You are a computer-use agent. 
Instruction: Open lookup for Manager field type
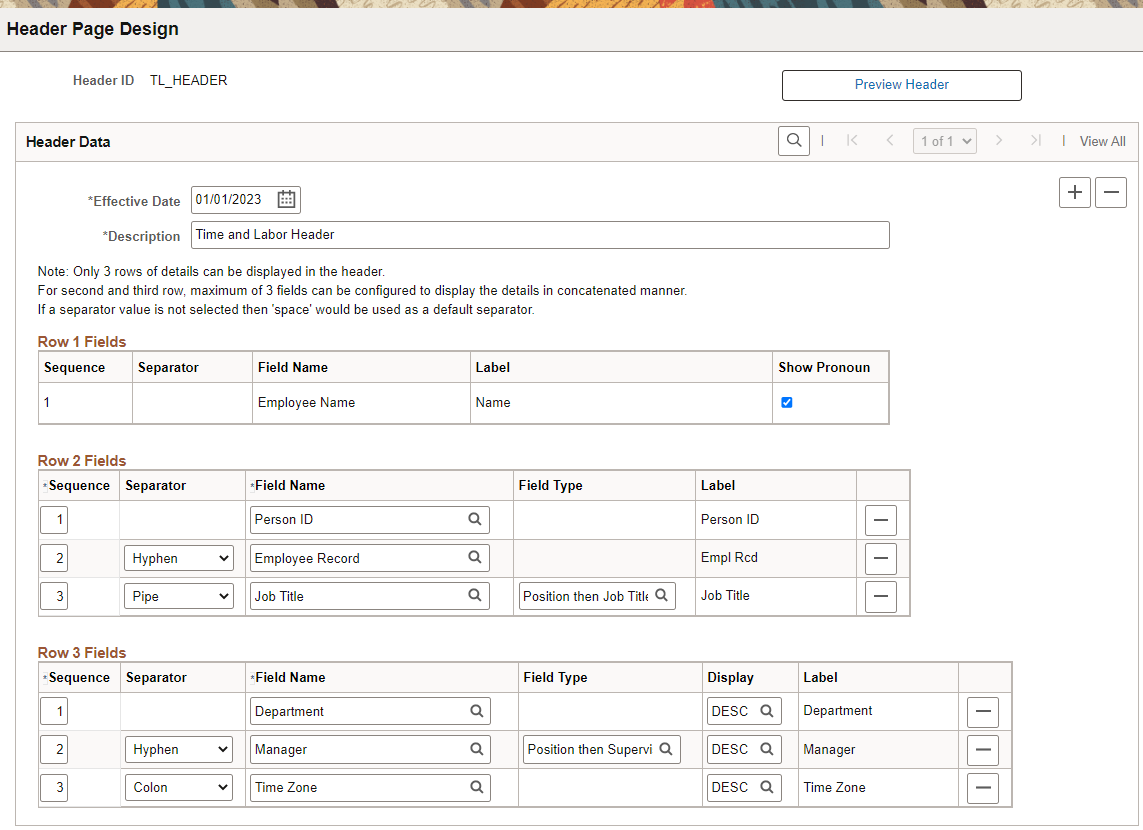point(665,750)
